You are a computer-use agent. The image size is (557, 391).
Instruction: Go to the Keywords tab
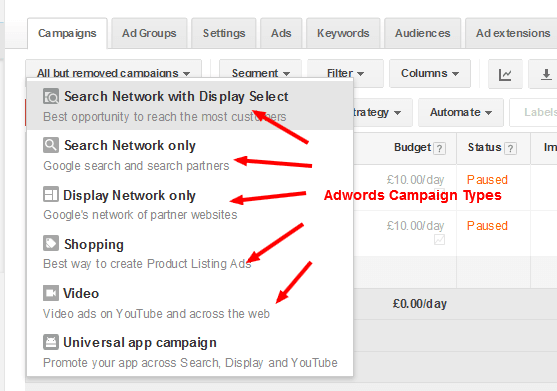pyautogui.click(x=343, y=33)
